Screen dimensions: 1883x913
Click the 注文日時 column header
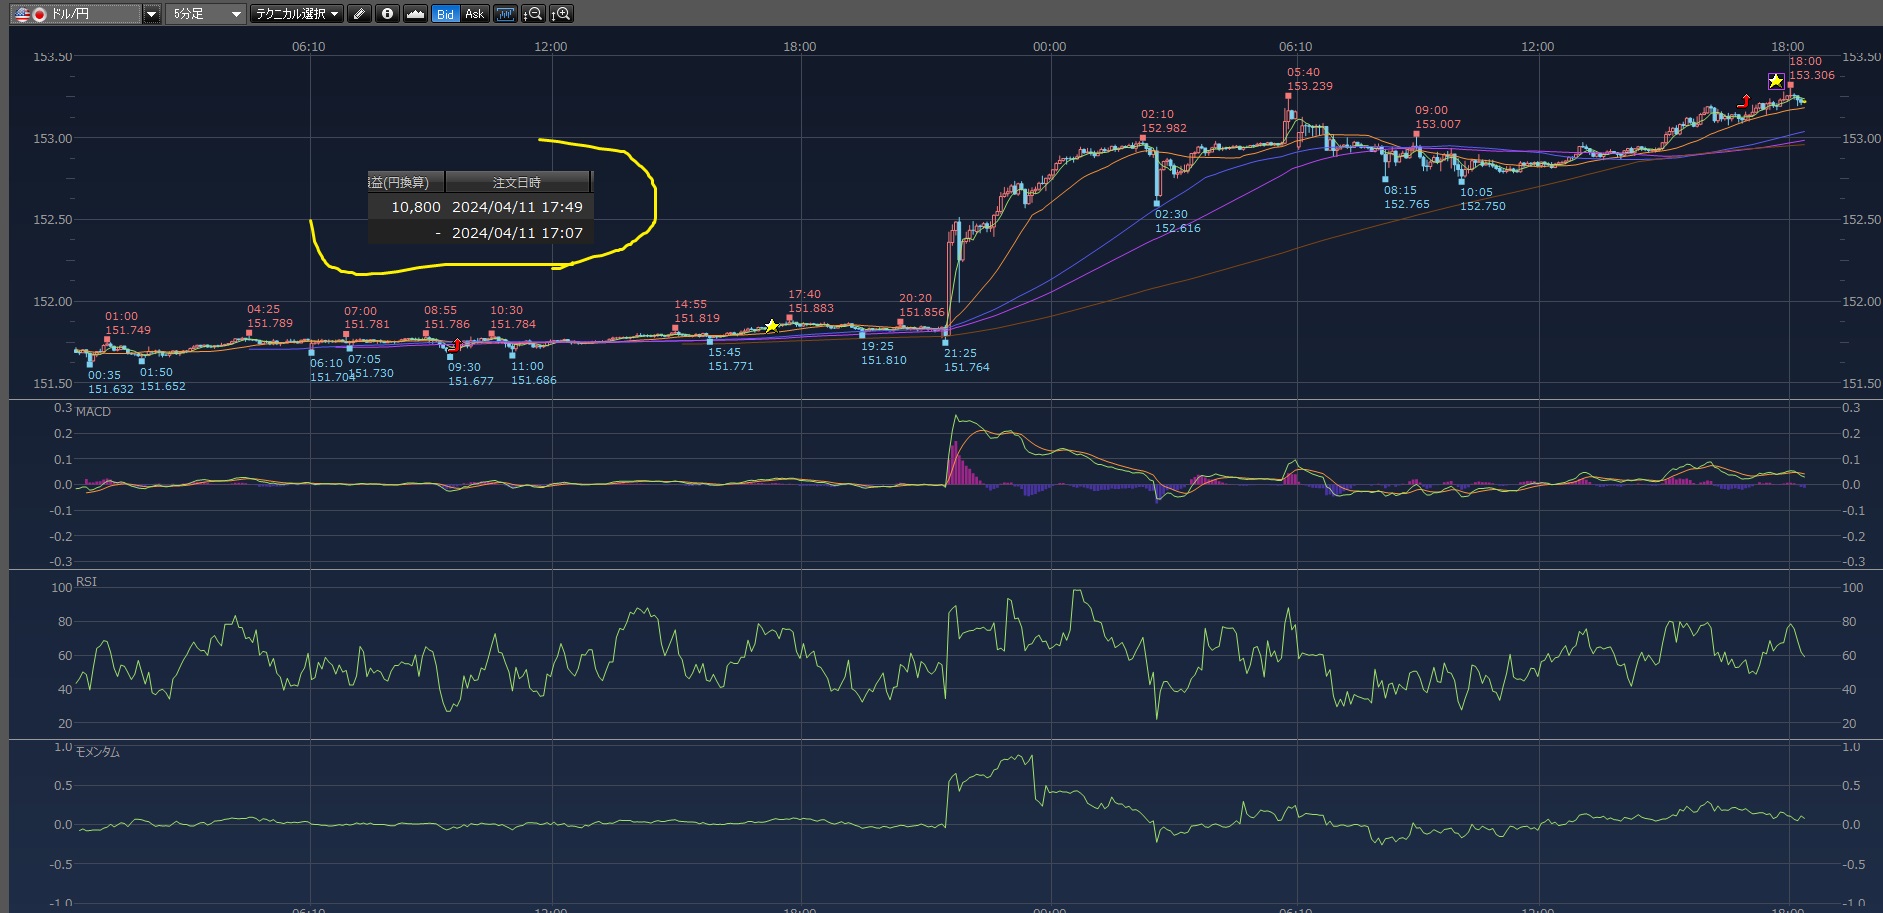(x=517, y=182)
